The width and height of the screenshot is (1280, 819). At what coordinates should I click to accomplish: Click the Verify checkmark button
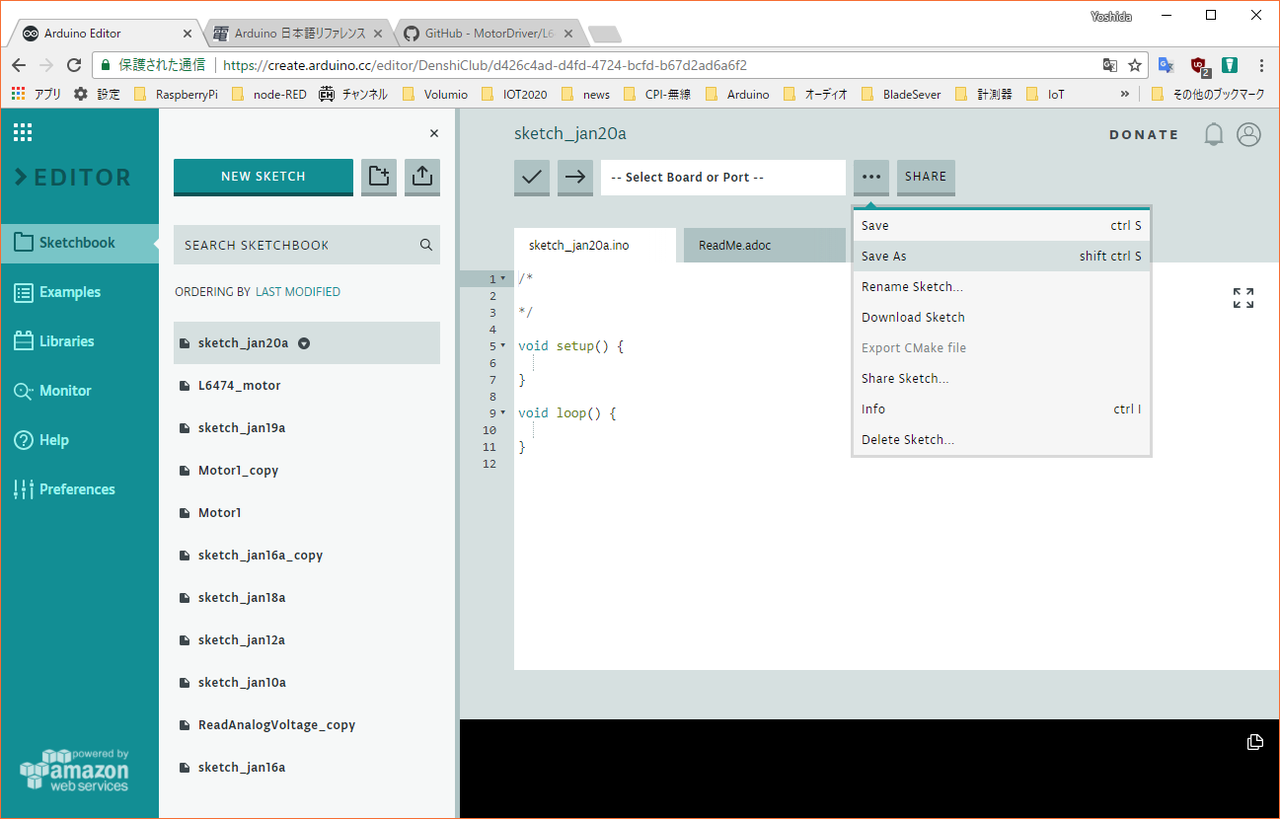[x=532, y=177]
